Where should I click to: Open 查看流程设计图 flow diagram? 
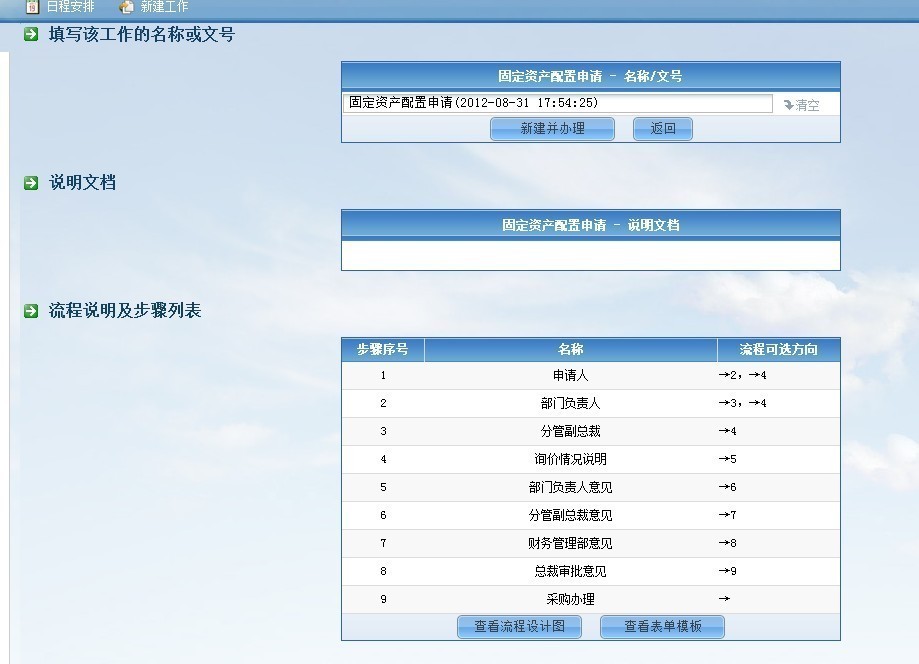coord(519,627)
